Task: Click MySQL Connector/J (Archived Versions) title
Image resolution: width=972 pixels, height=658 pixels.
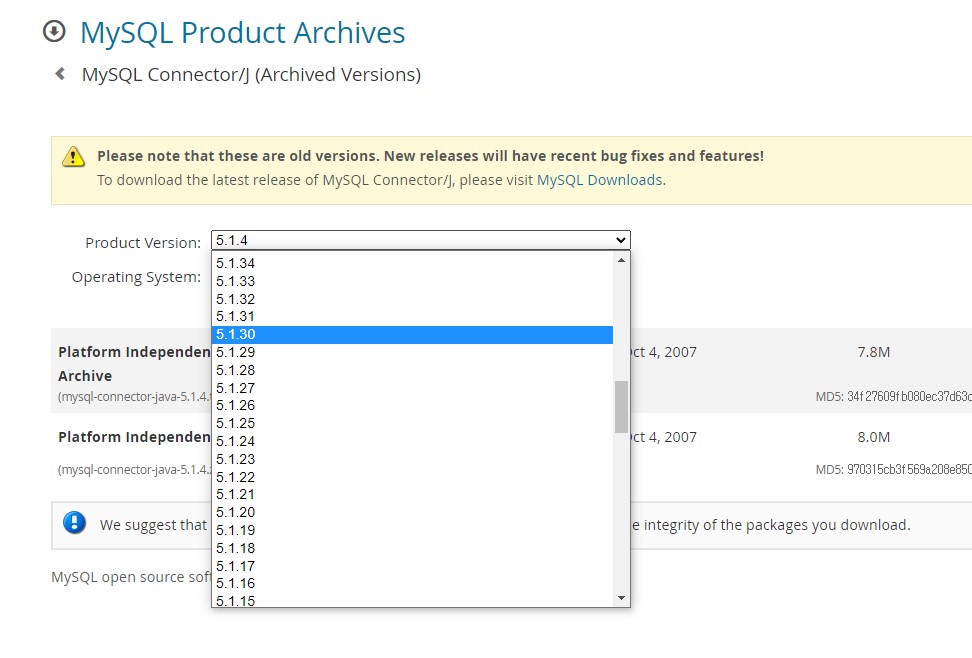Action: click(251, 74)
